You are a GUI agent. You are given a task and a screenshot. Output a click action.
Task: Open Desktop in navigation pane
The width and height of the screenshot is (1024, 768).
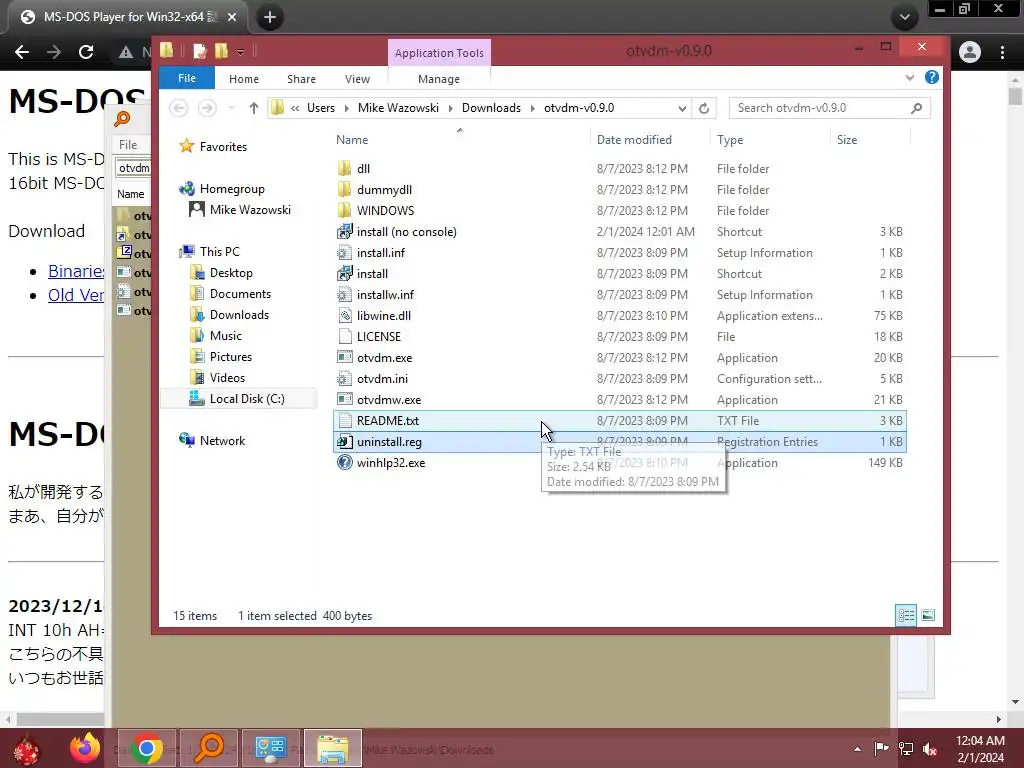point(231,273)
